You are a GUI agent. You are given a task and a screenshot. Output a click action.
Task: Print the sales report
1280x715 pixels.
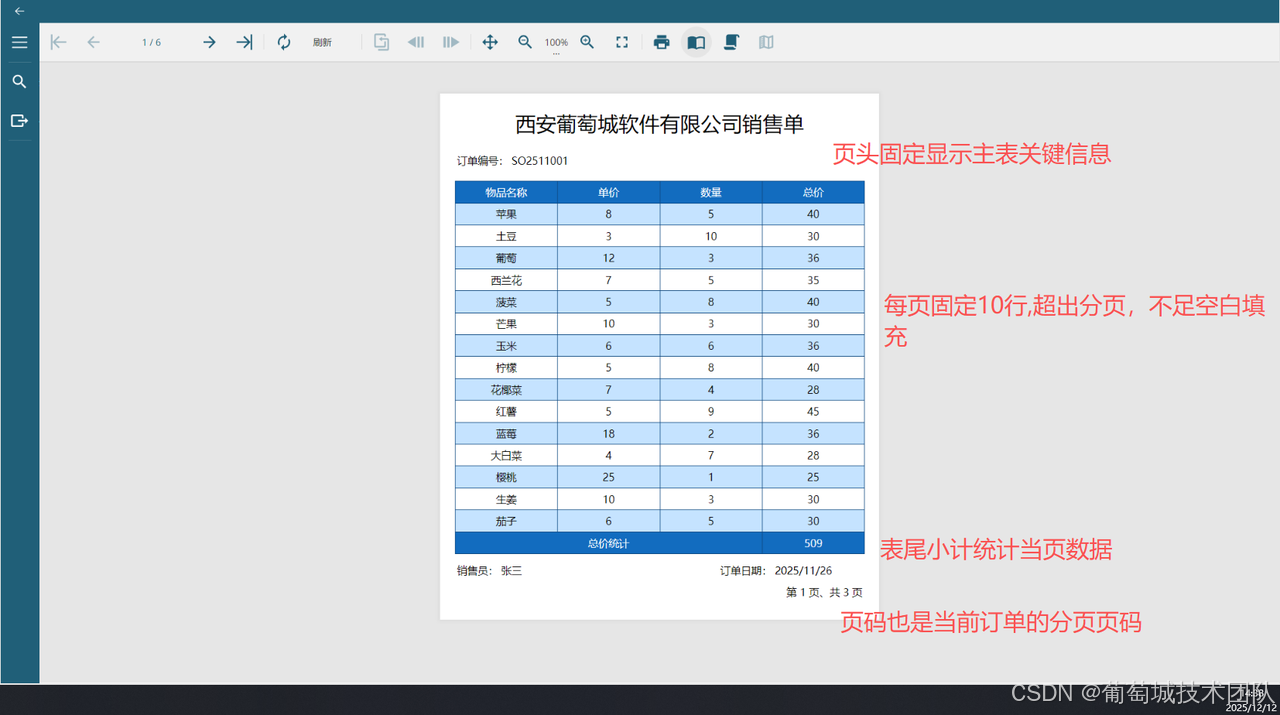(661, 42)
